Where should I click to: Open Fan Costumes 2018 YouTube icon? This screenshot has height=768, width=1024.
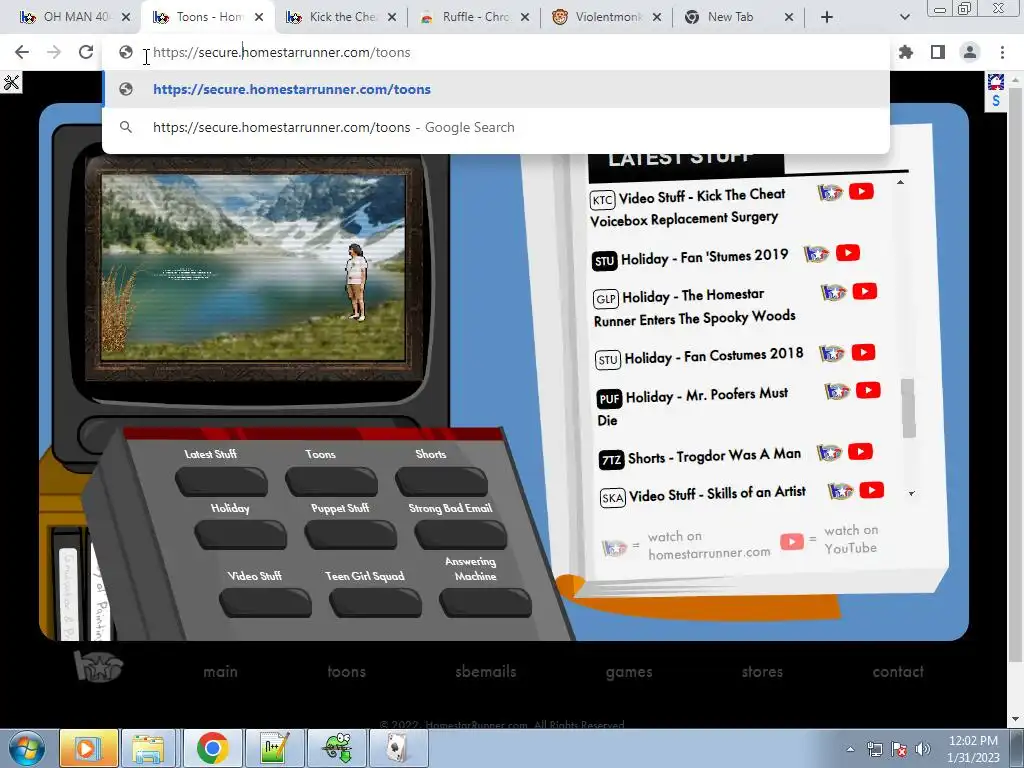click(x=863, y=353)
